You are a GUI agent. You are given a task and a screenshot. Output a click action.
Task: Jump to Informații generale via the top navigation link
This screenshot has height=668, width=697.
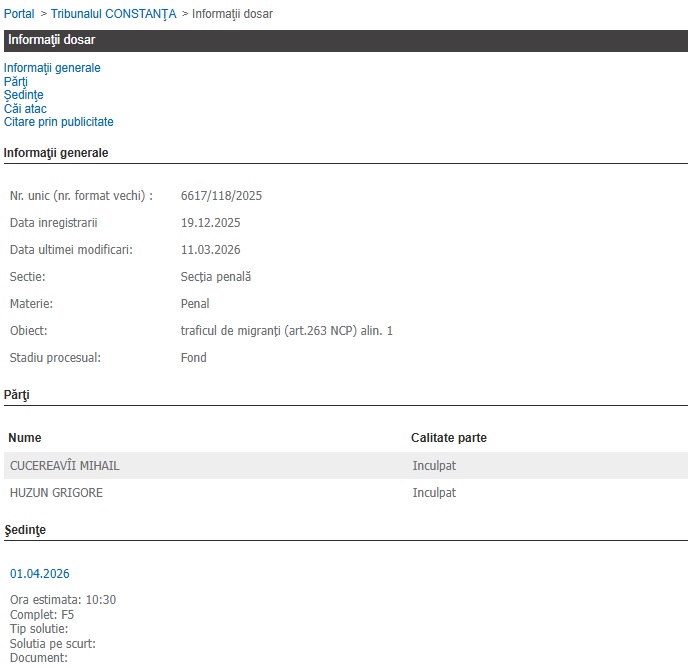(52, 68)
